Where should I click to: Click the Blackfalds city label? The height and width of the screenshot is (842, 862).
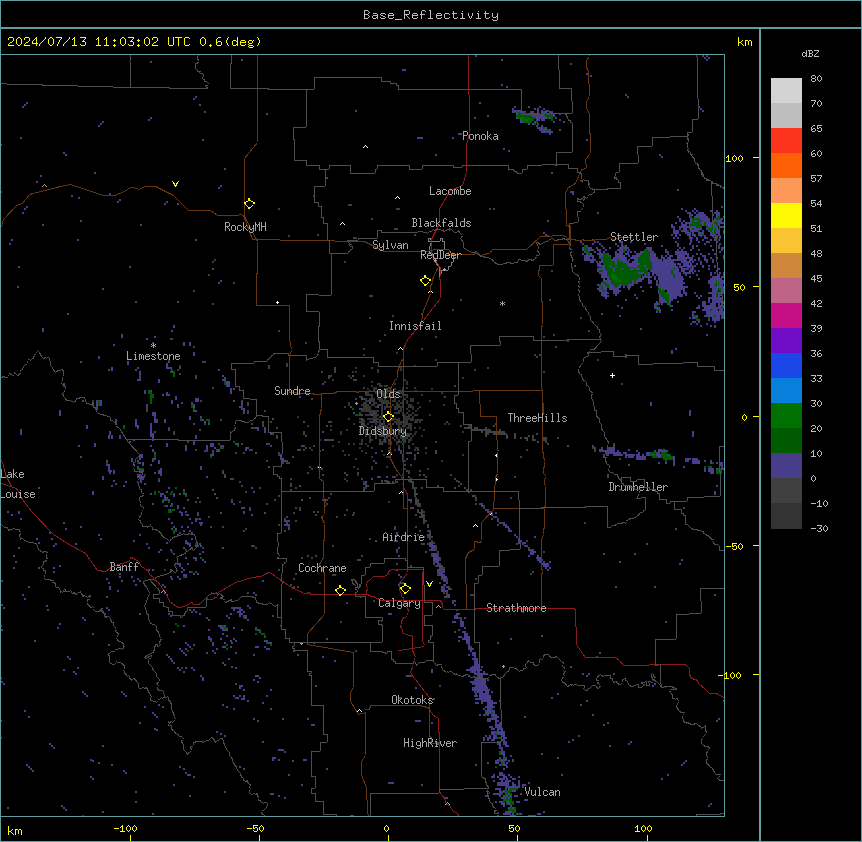click(x=441, y=223)
